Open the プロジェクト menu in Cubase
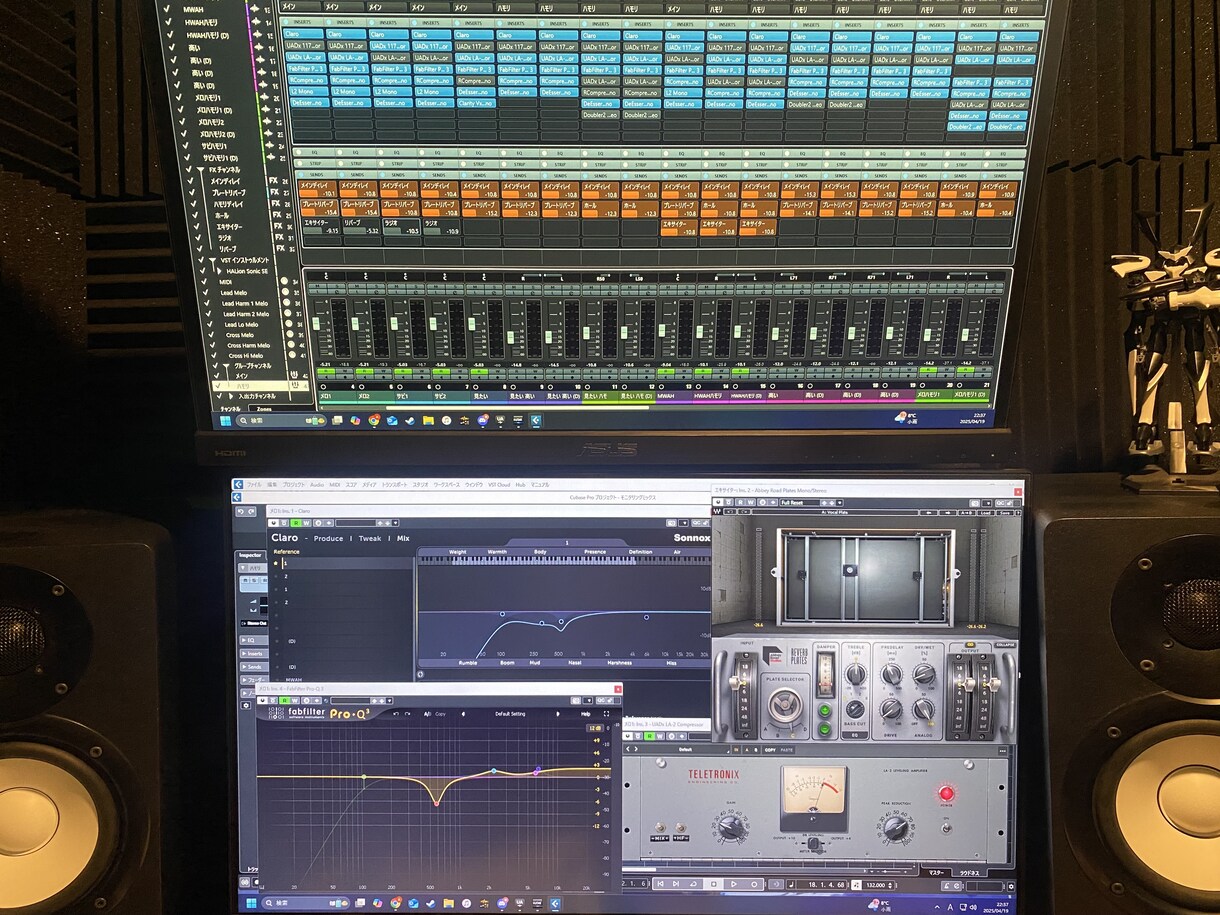This screenshot has width=1220, height=915. [294, 485]
